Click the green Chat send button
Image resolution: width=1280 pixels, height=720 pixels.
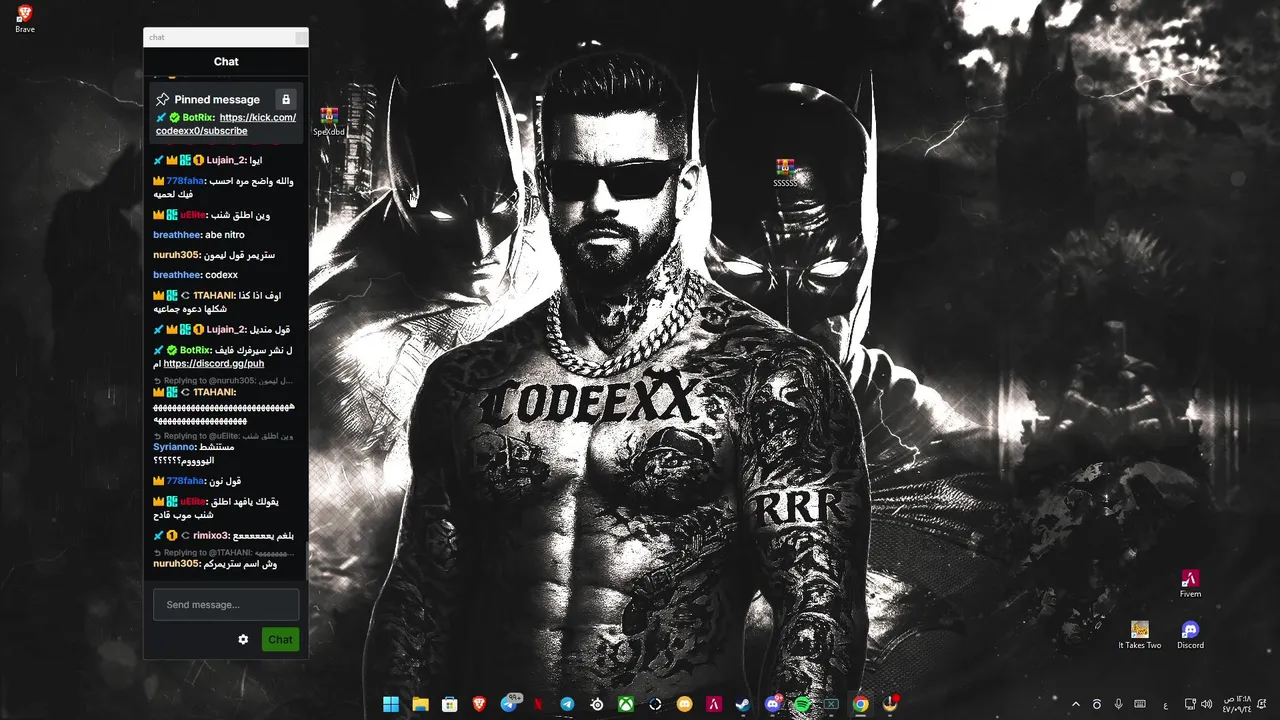(280, 639)
